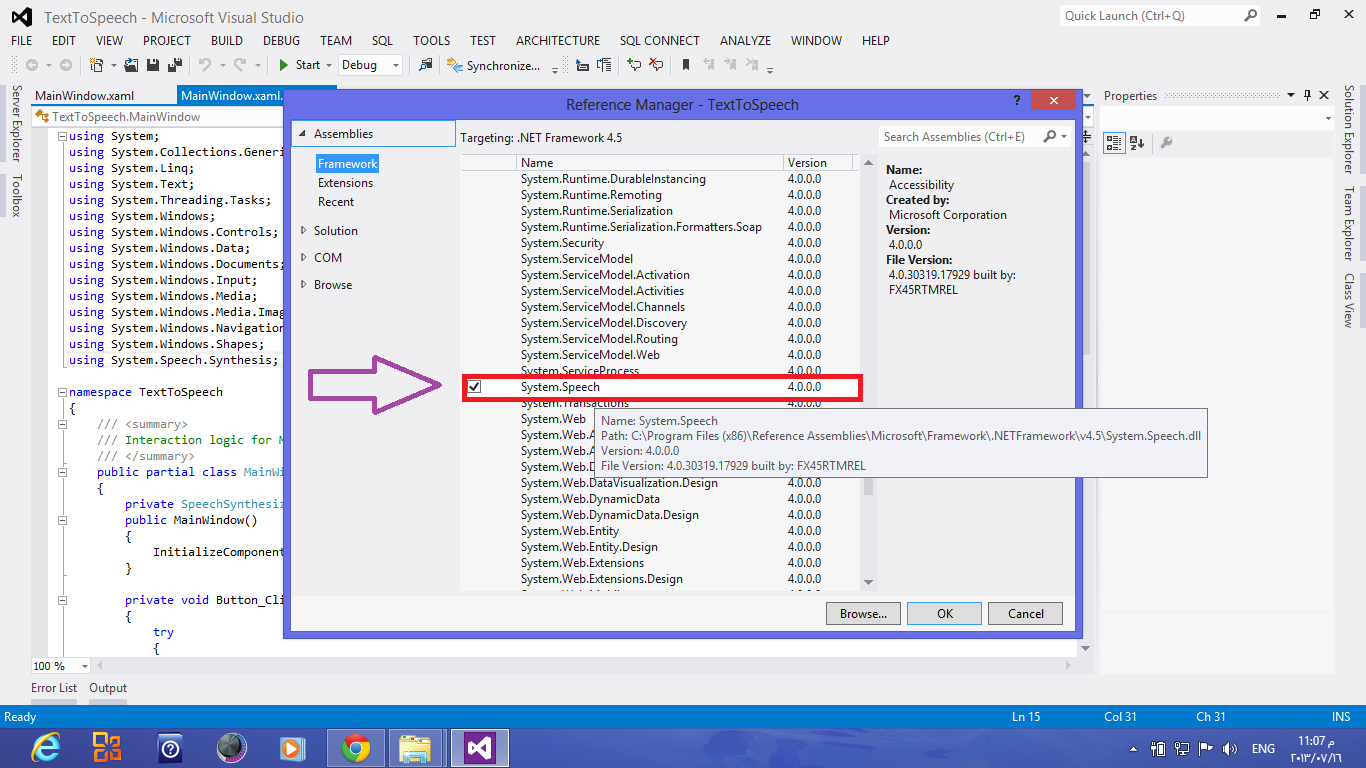The width and height of the screenshot is (1366, 768).
Task: Click the Browse button in Reference Manager
Action: click(x=862, y=613)
